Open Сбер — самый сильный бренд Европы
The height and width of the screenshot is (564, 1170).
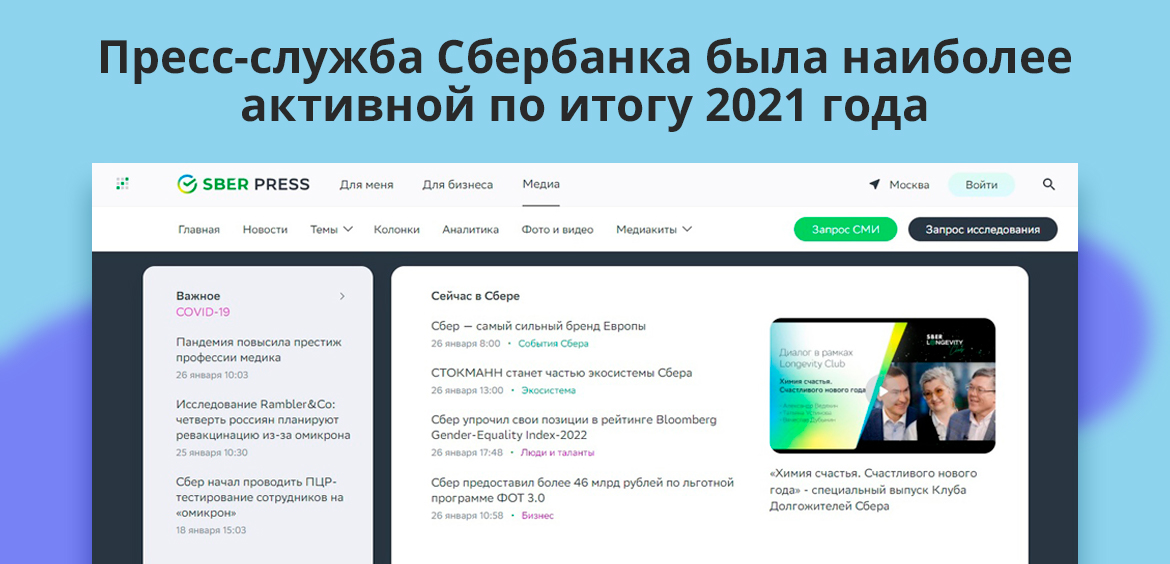coord(539,326)
